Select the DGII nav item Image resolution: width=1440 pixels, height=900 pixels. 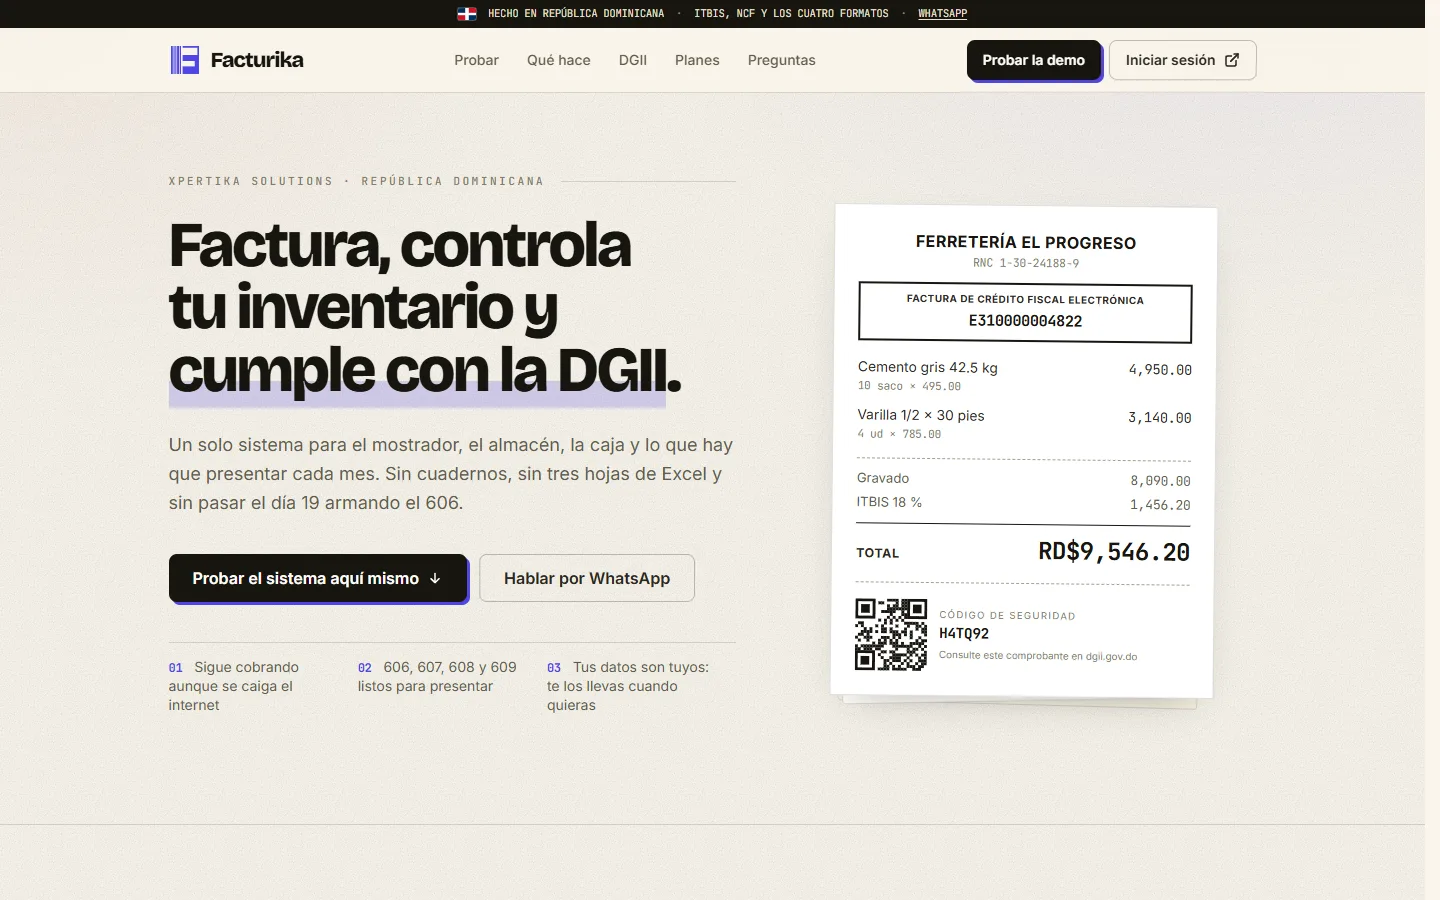click(x=633, y=60)
